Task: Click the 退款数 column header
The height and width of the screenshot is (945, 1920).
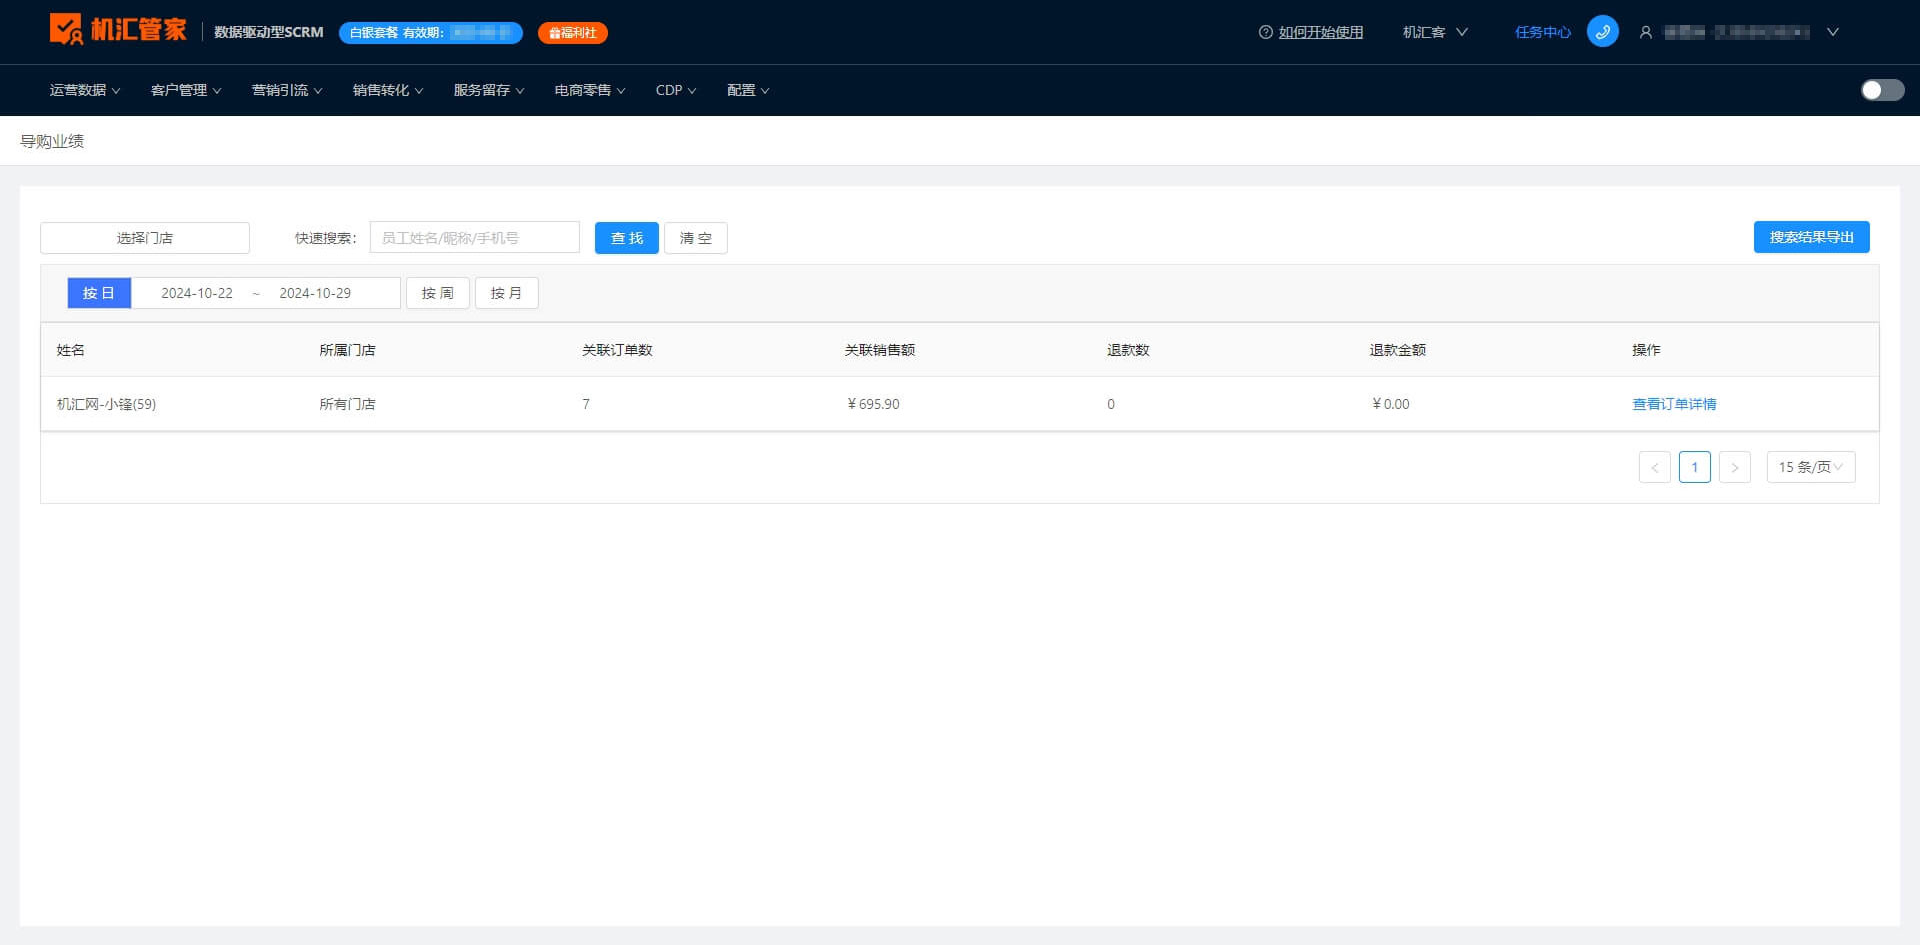Action: coord(1128,350)
